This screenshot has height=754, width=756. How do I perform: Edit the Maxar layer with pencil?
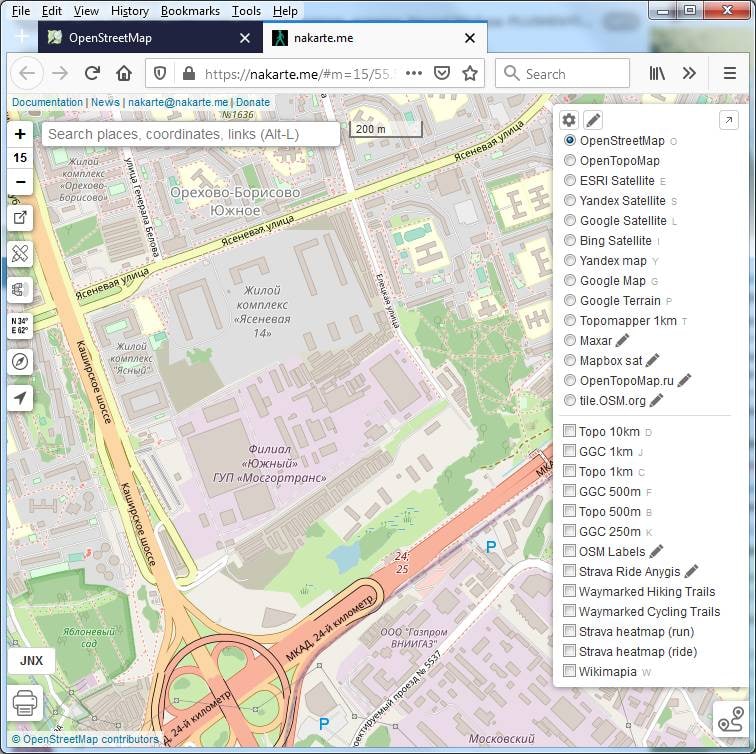622,340
